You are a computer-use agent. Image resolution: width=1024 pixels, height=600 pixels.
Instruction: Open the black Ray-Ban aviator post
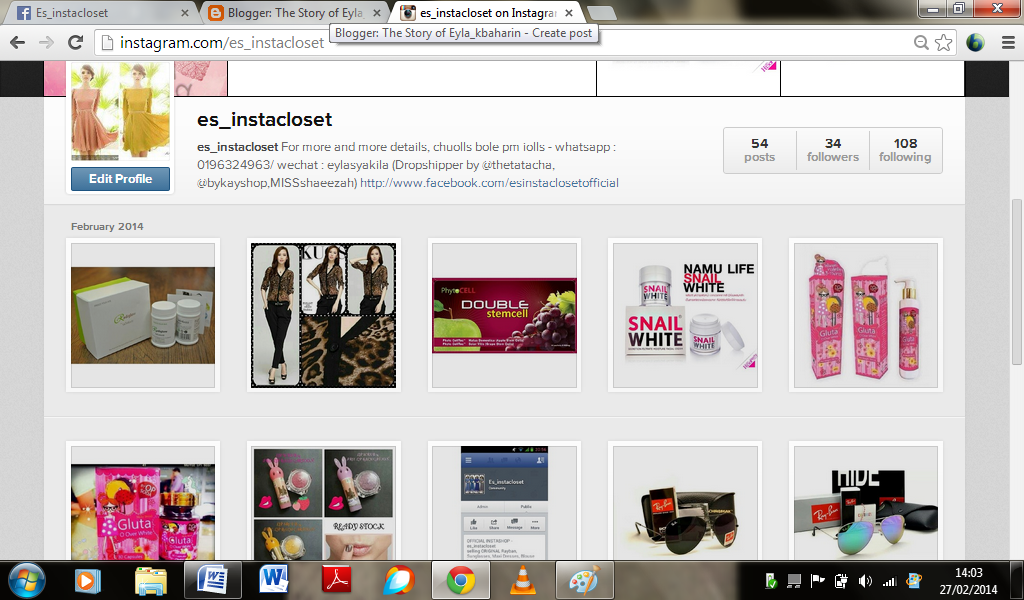click(684, 501)
